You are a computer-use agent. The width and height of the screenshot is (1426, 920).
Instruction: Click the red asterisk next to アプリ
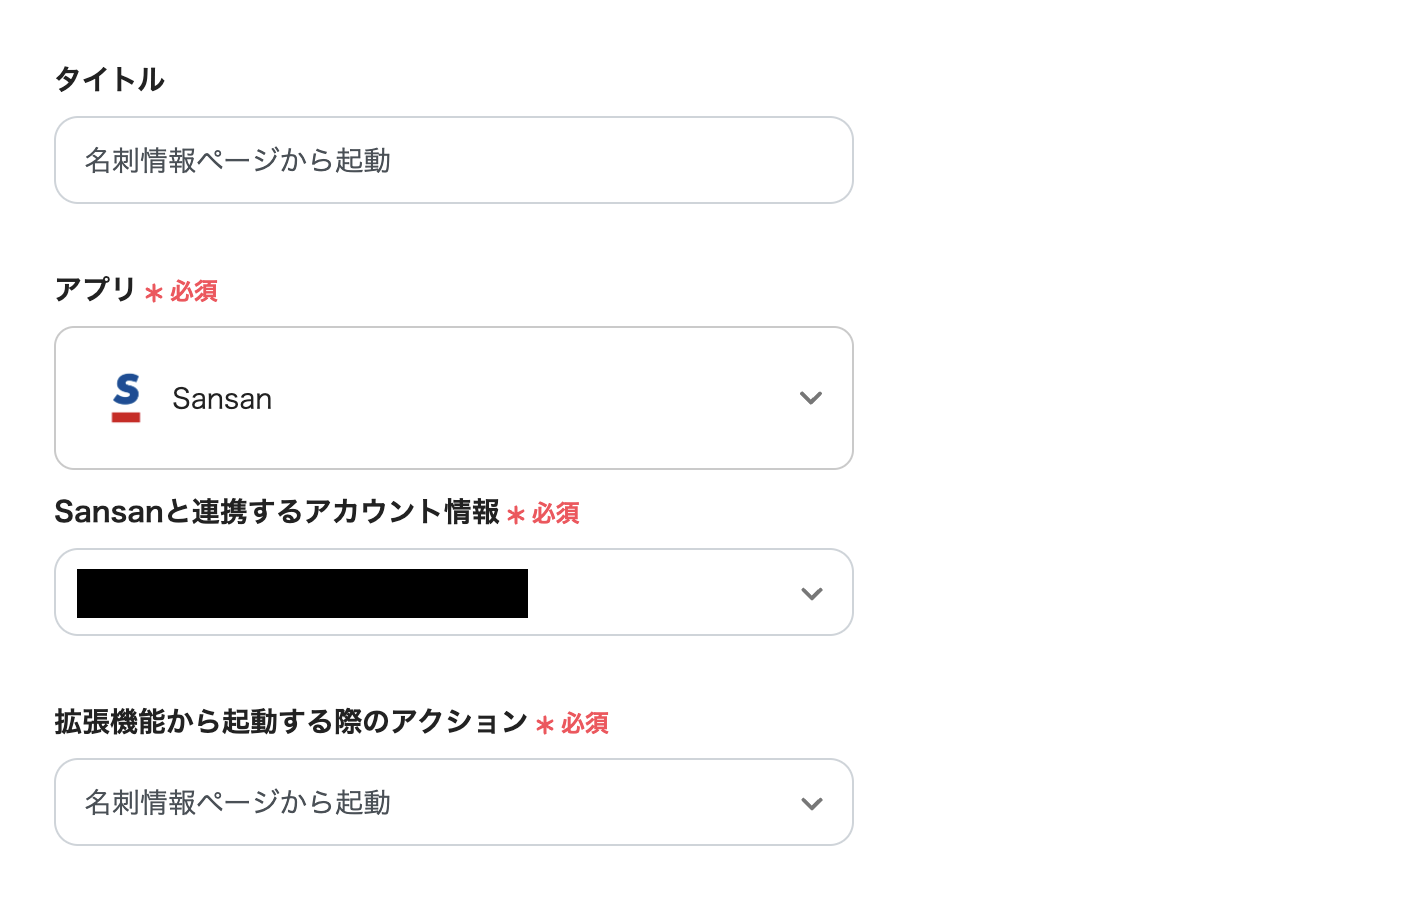click(154, 293)
